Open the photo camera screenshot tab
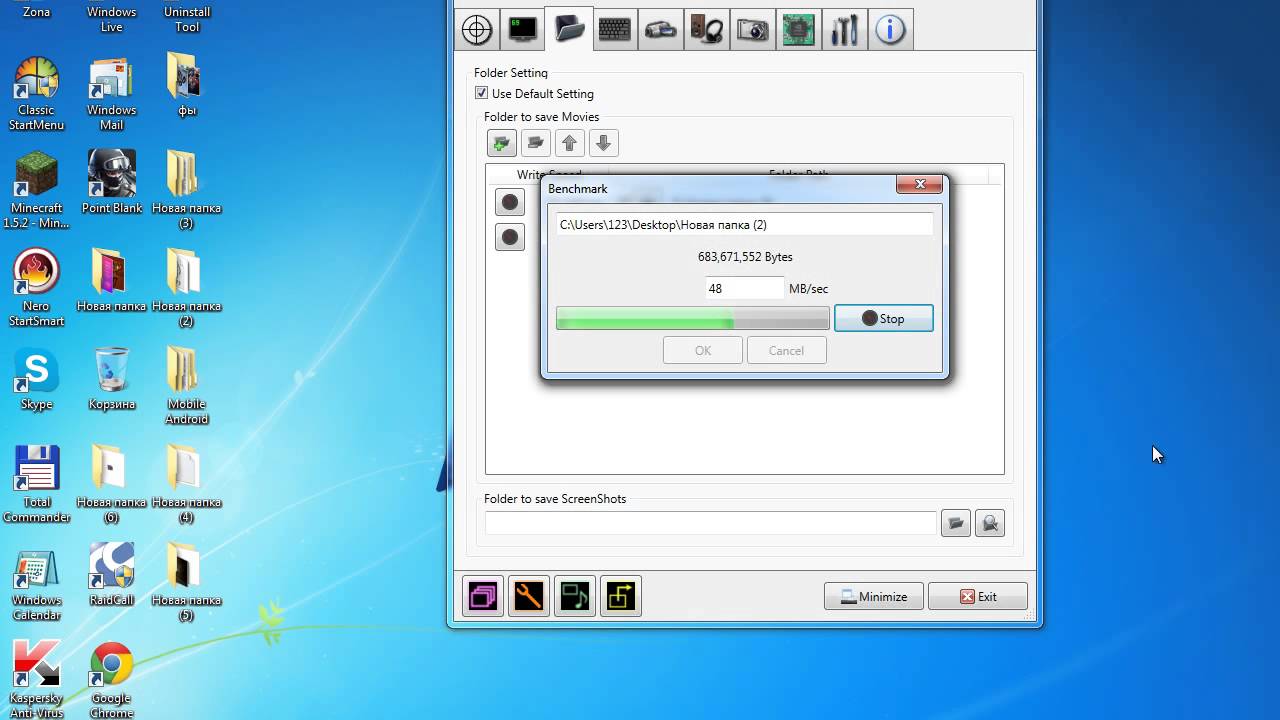Image resolution: width=1280 pixels, height=720 pixels. 753,29
